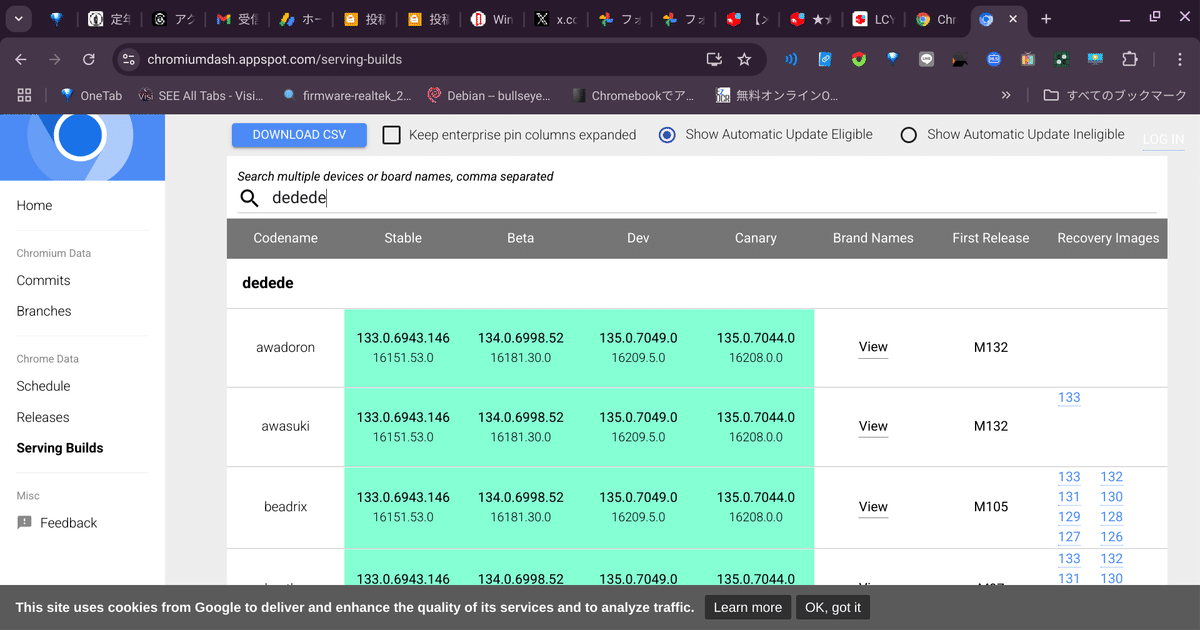Screen dimensions: 1200x630
Task: Click the install/cast page icon in address bar
Action: click(x=713, y=59)
